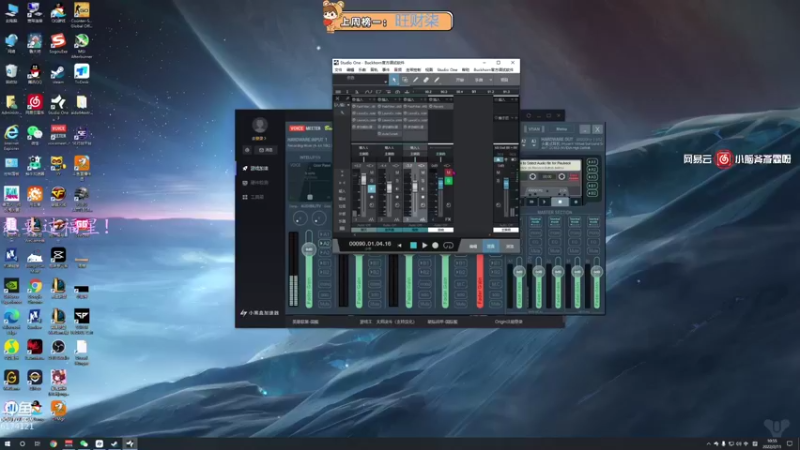Click Voicemeeter Hardware Input 1 fader knob
This screenshot has width=800, height=450.
pyautogui.click(x=309, y=249)
